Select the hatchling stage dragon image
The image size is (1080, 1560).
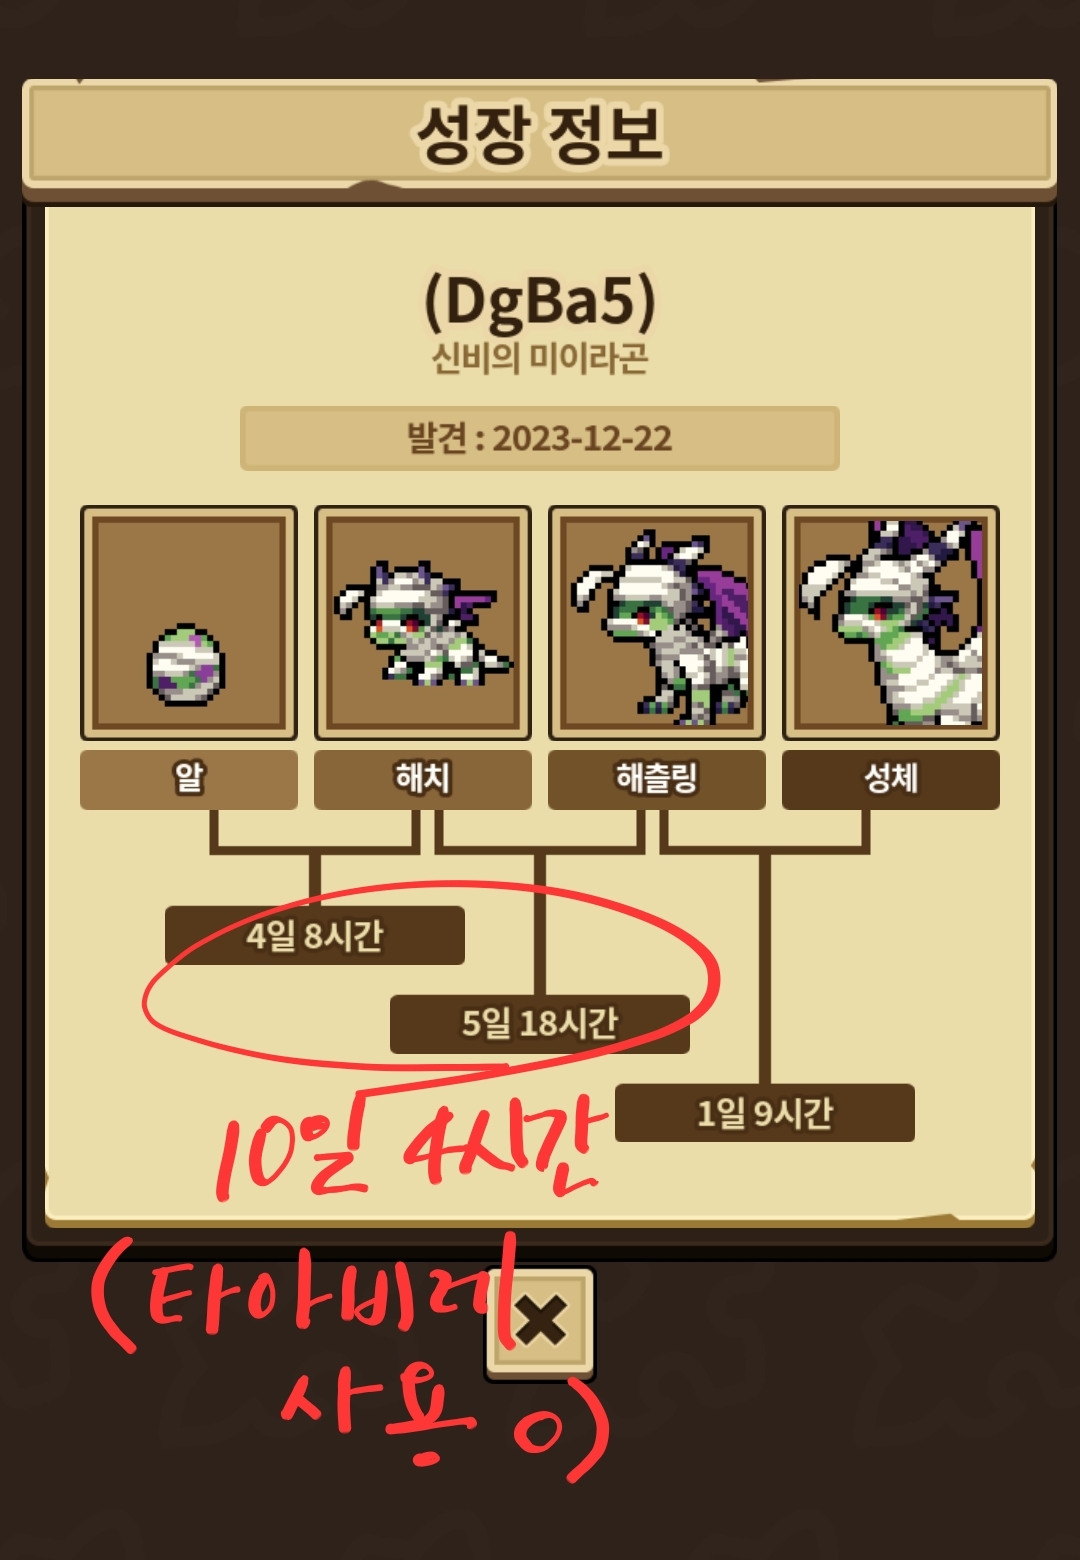[x=657, y=622]
